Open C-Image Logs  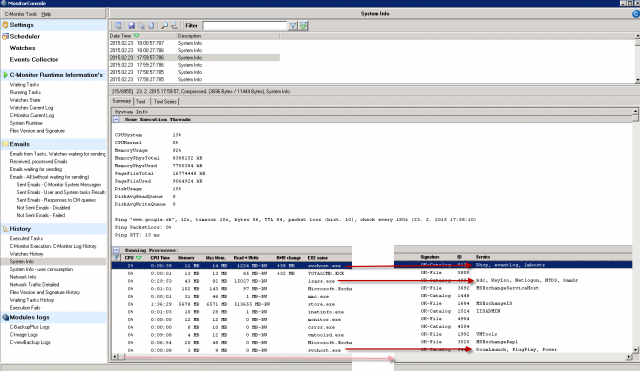[x=24, y=335]
